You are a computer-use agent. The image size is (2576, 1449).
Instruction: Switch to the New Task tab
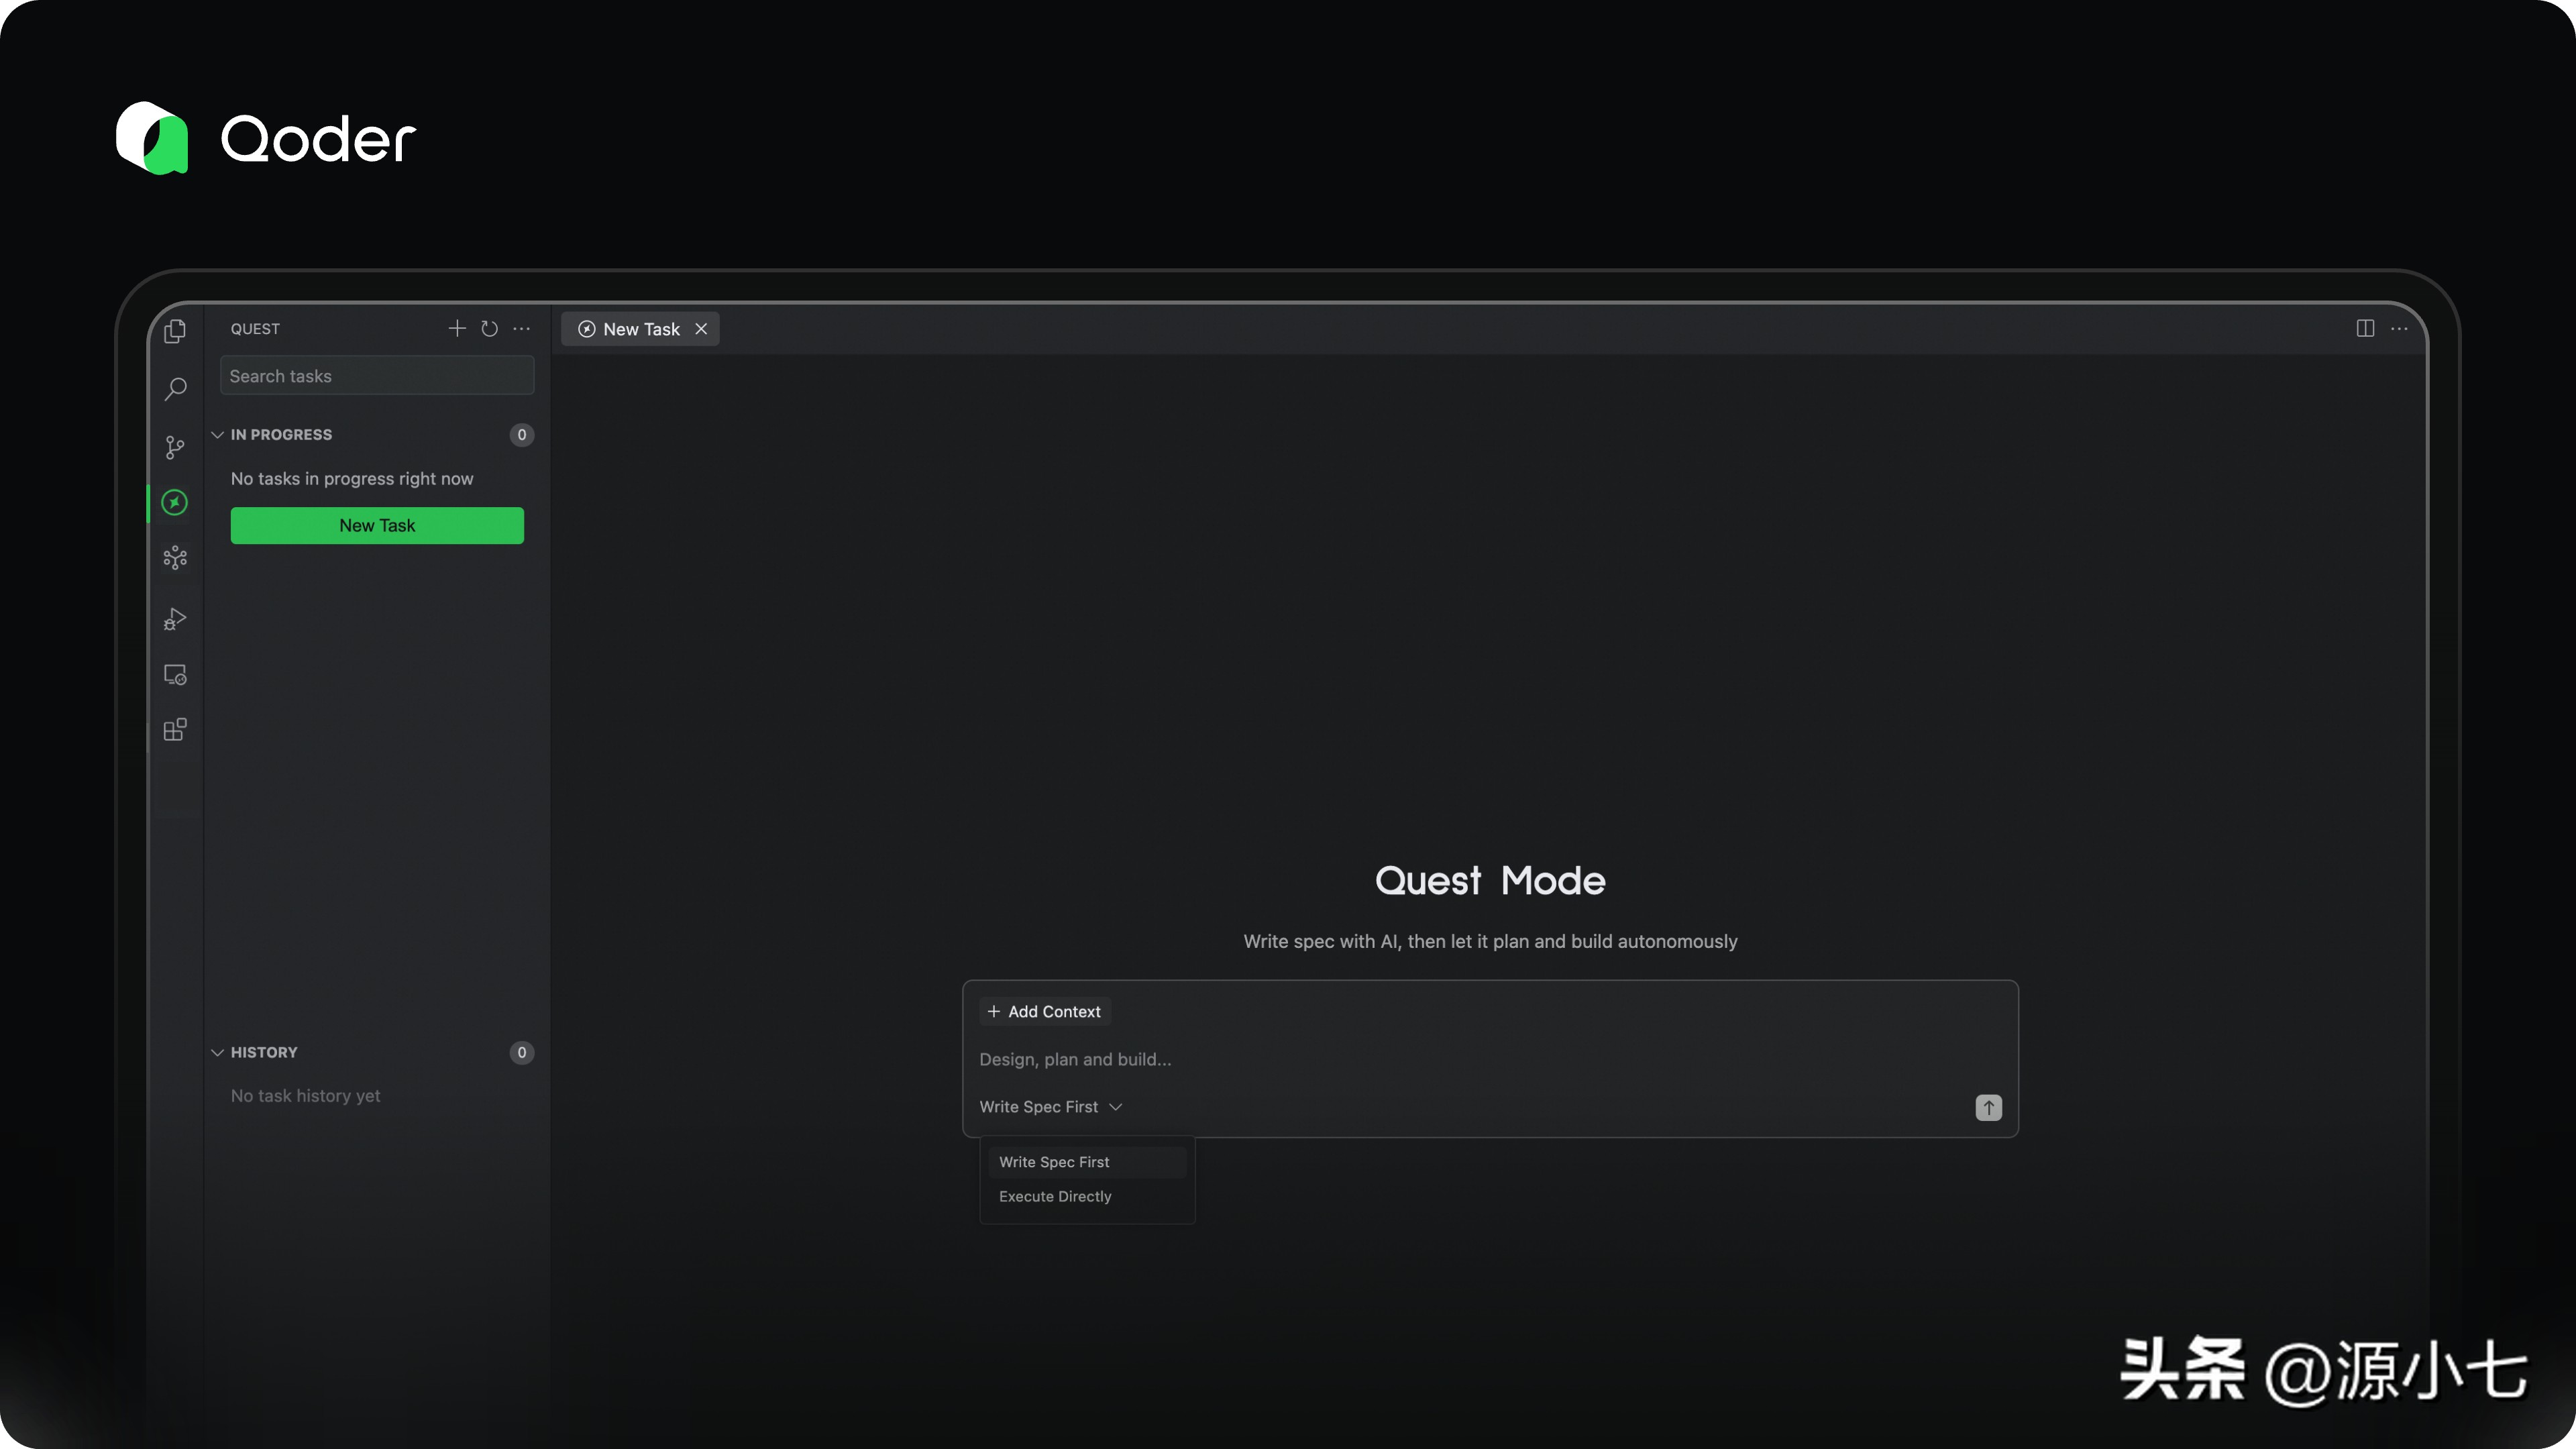[x=640, y=329]
